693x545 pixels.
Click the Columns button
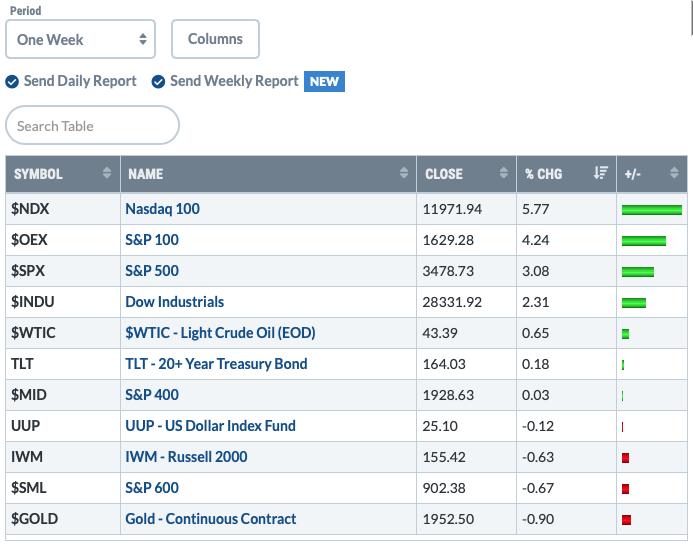click(215, 39)
